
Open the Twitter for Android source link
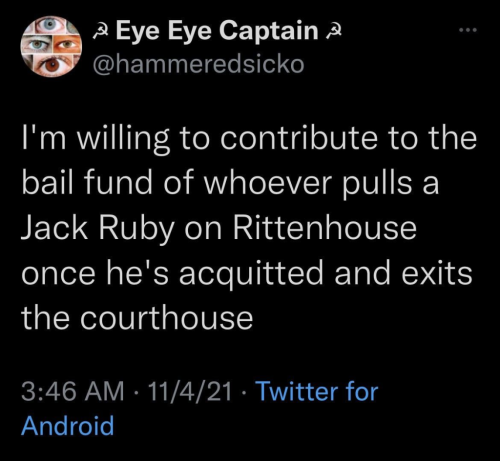(x=200, y=408)
